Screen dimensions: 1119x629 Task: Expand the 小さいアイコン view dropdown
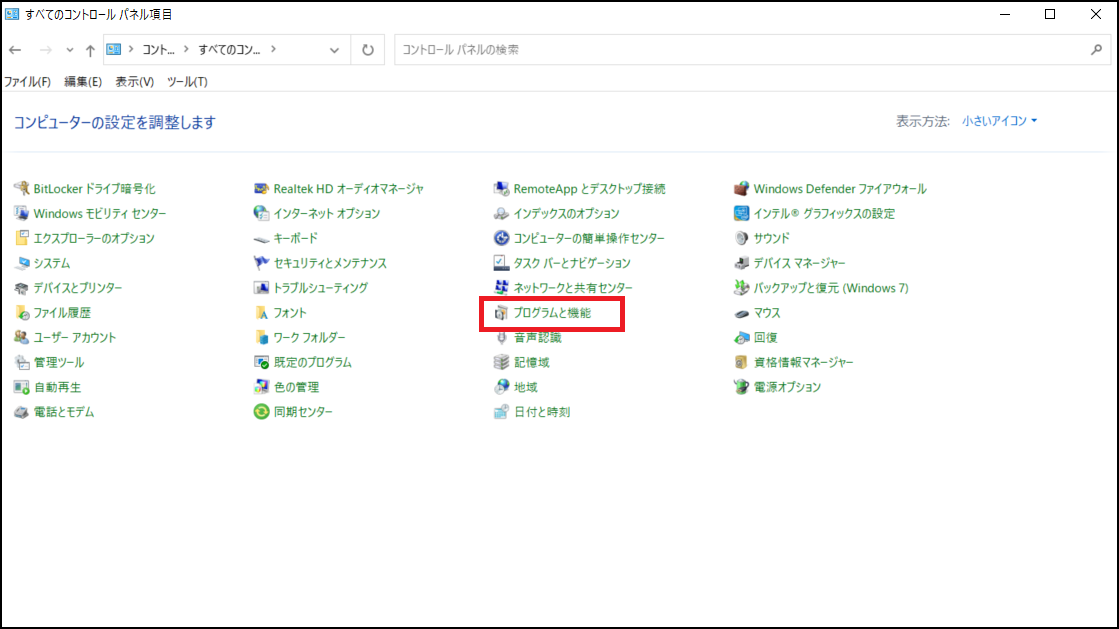[x=999, y=121]
